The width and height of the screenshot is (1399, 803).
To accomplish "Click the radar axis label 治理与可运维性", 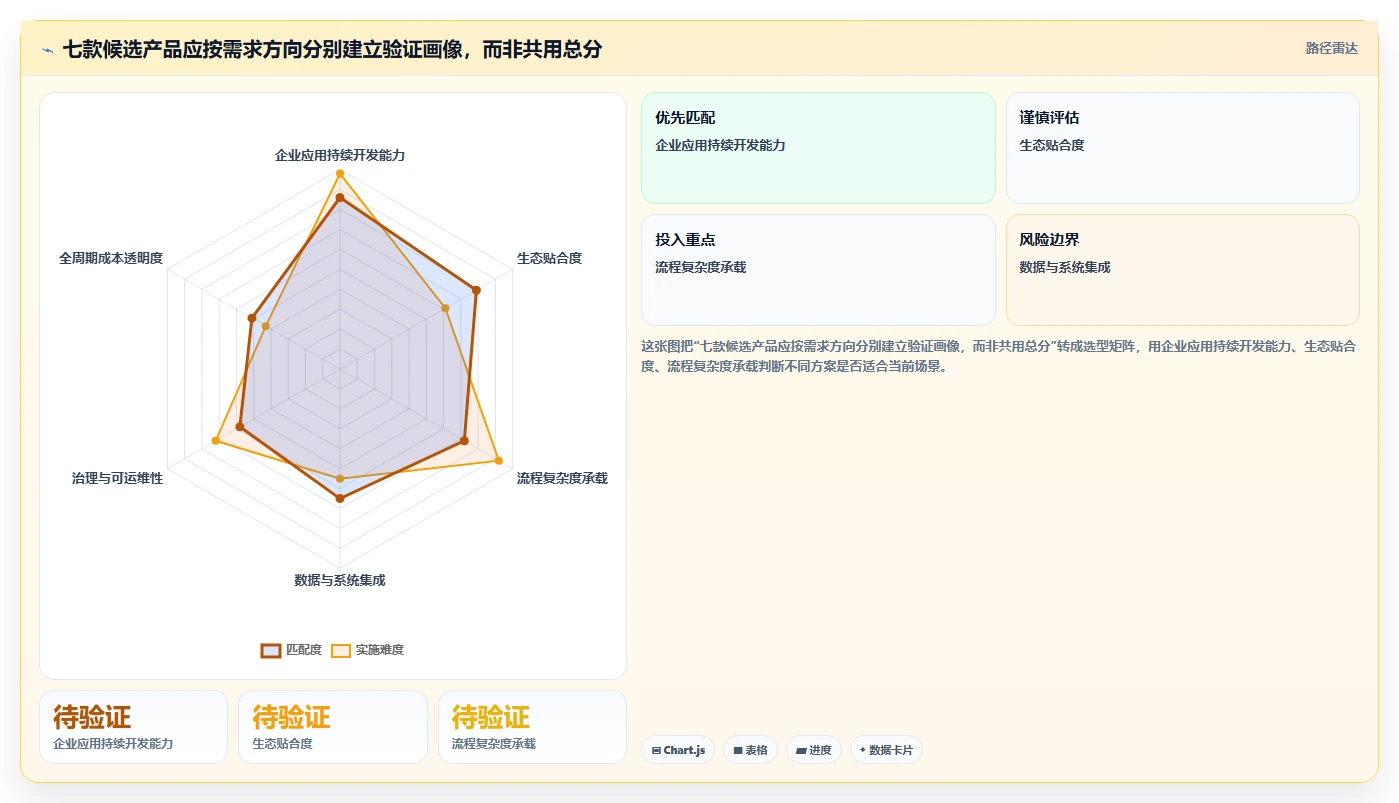I will [x=117, y=478].
